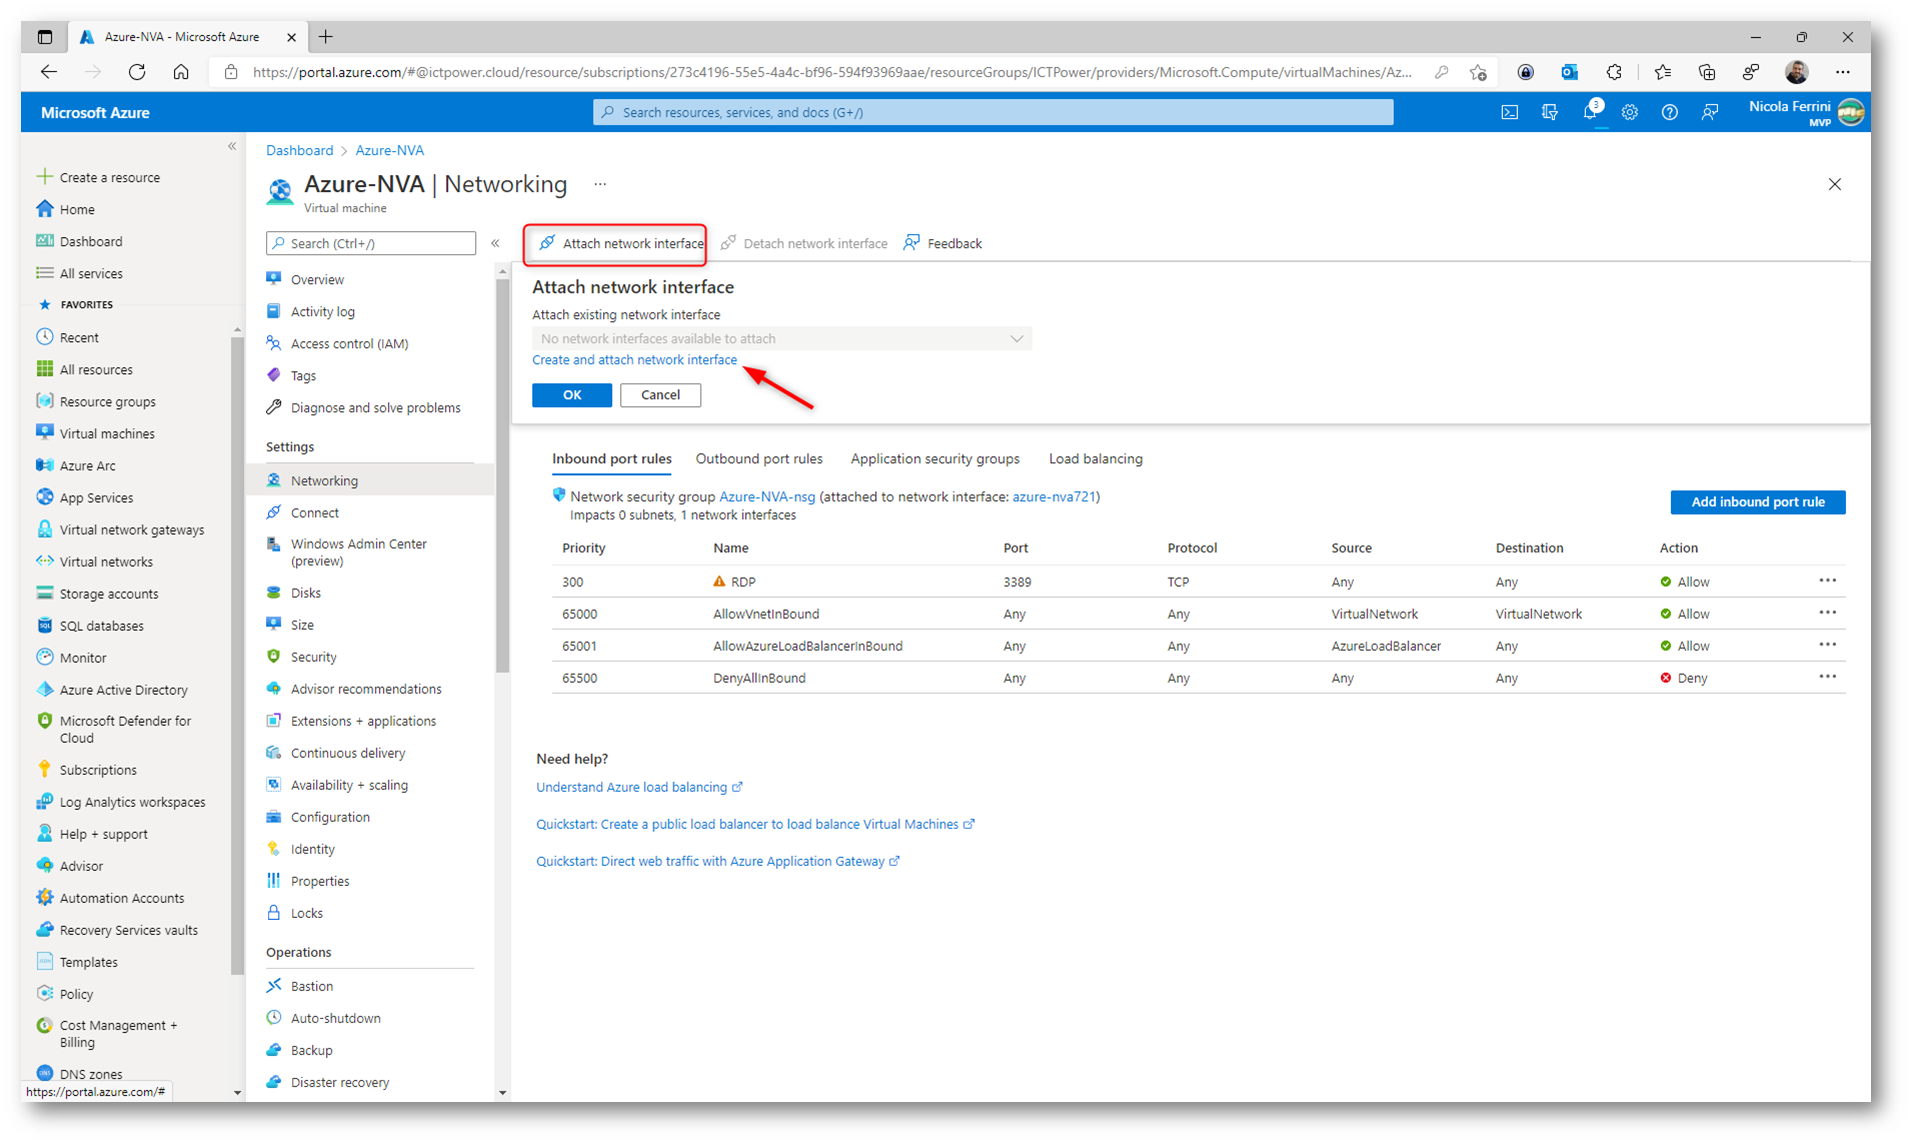Viewport: 1913px width, 1144px height.
Task: Click the Search resources, services, and docs box
Action: [x=992, y=112]
